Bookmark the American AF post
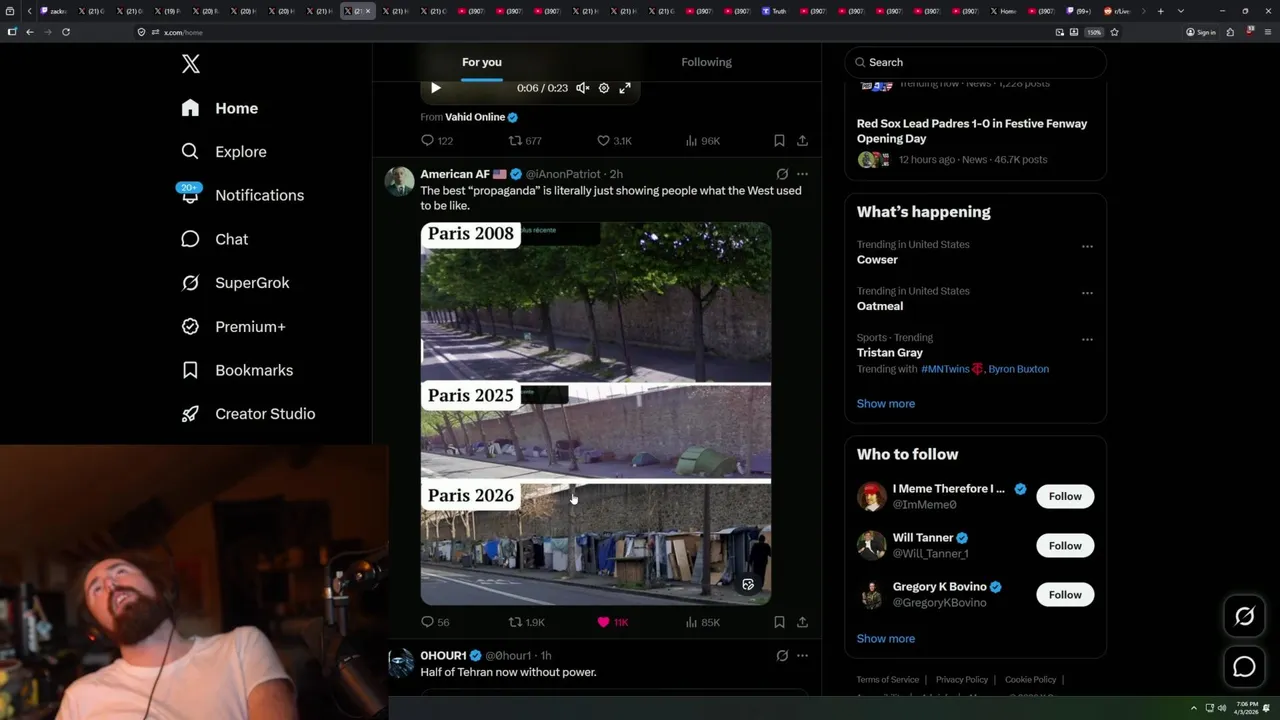1280x720 pixels. [779, 622]
